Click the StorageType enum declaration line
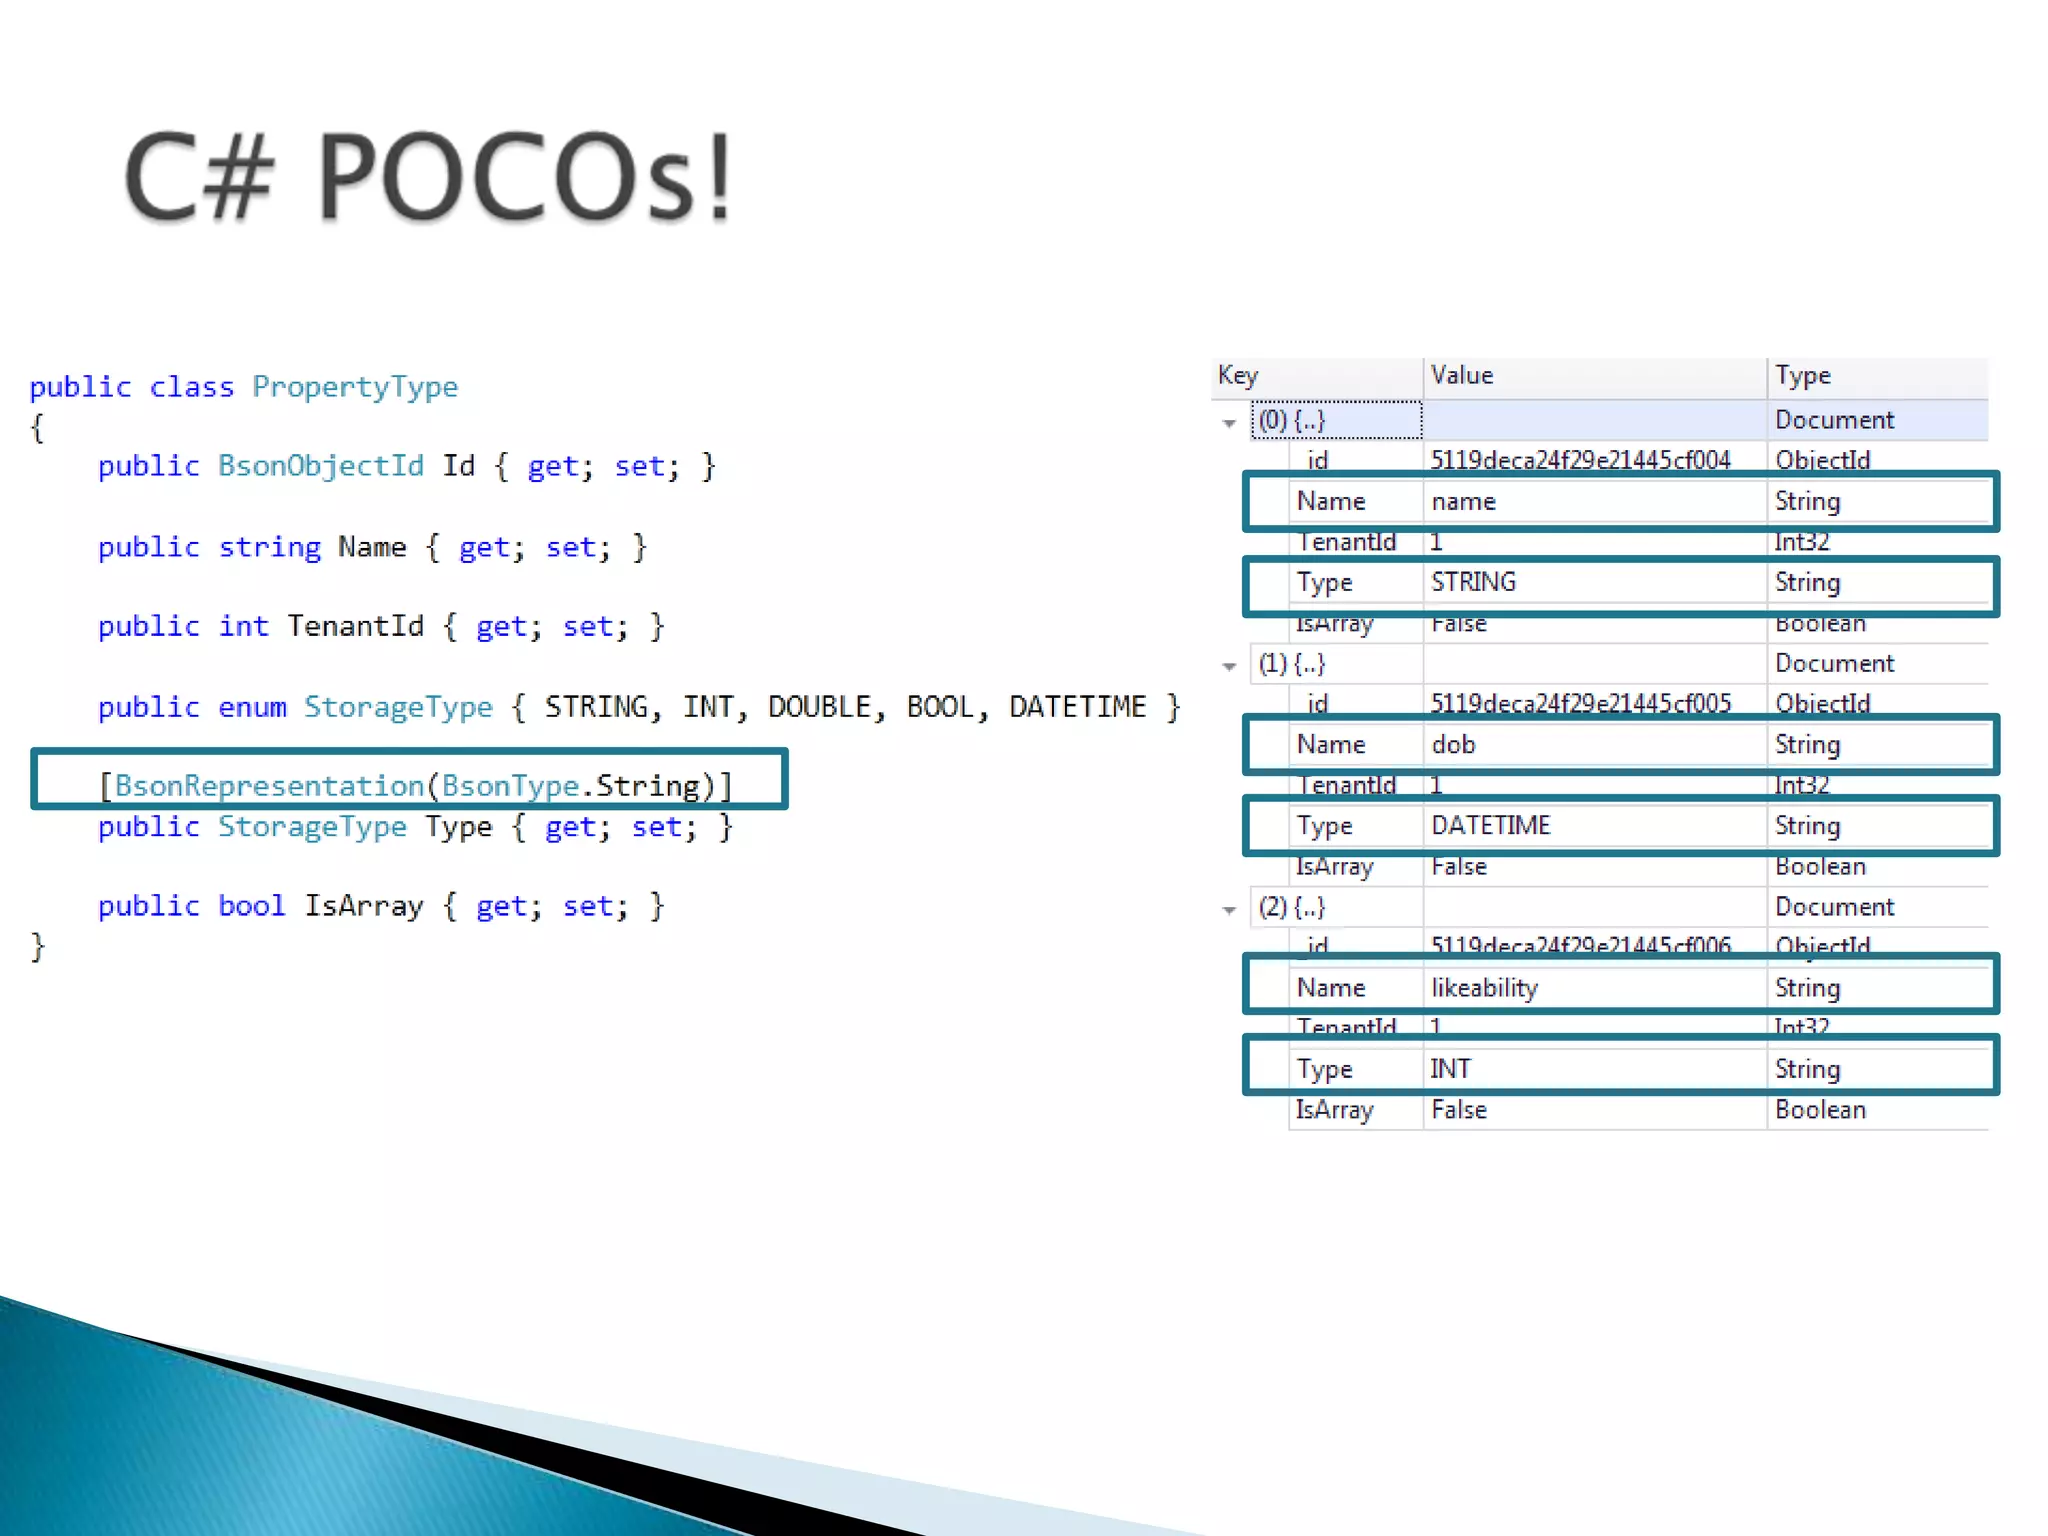Screen dimensions: 2048x1536 [x=638, y=707]
